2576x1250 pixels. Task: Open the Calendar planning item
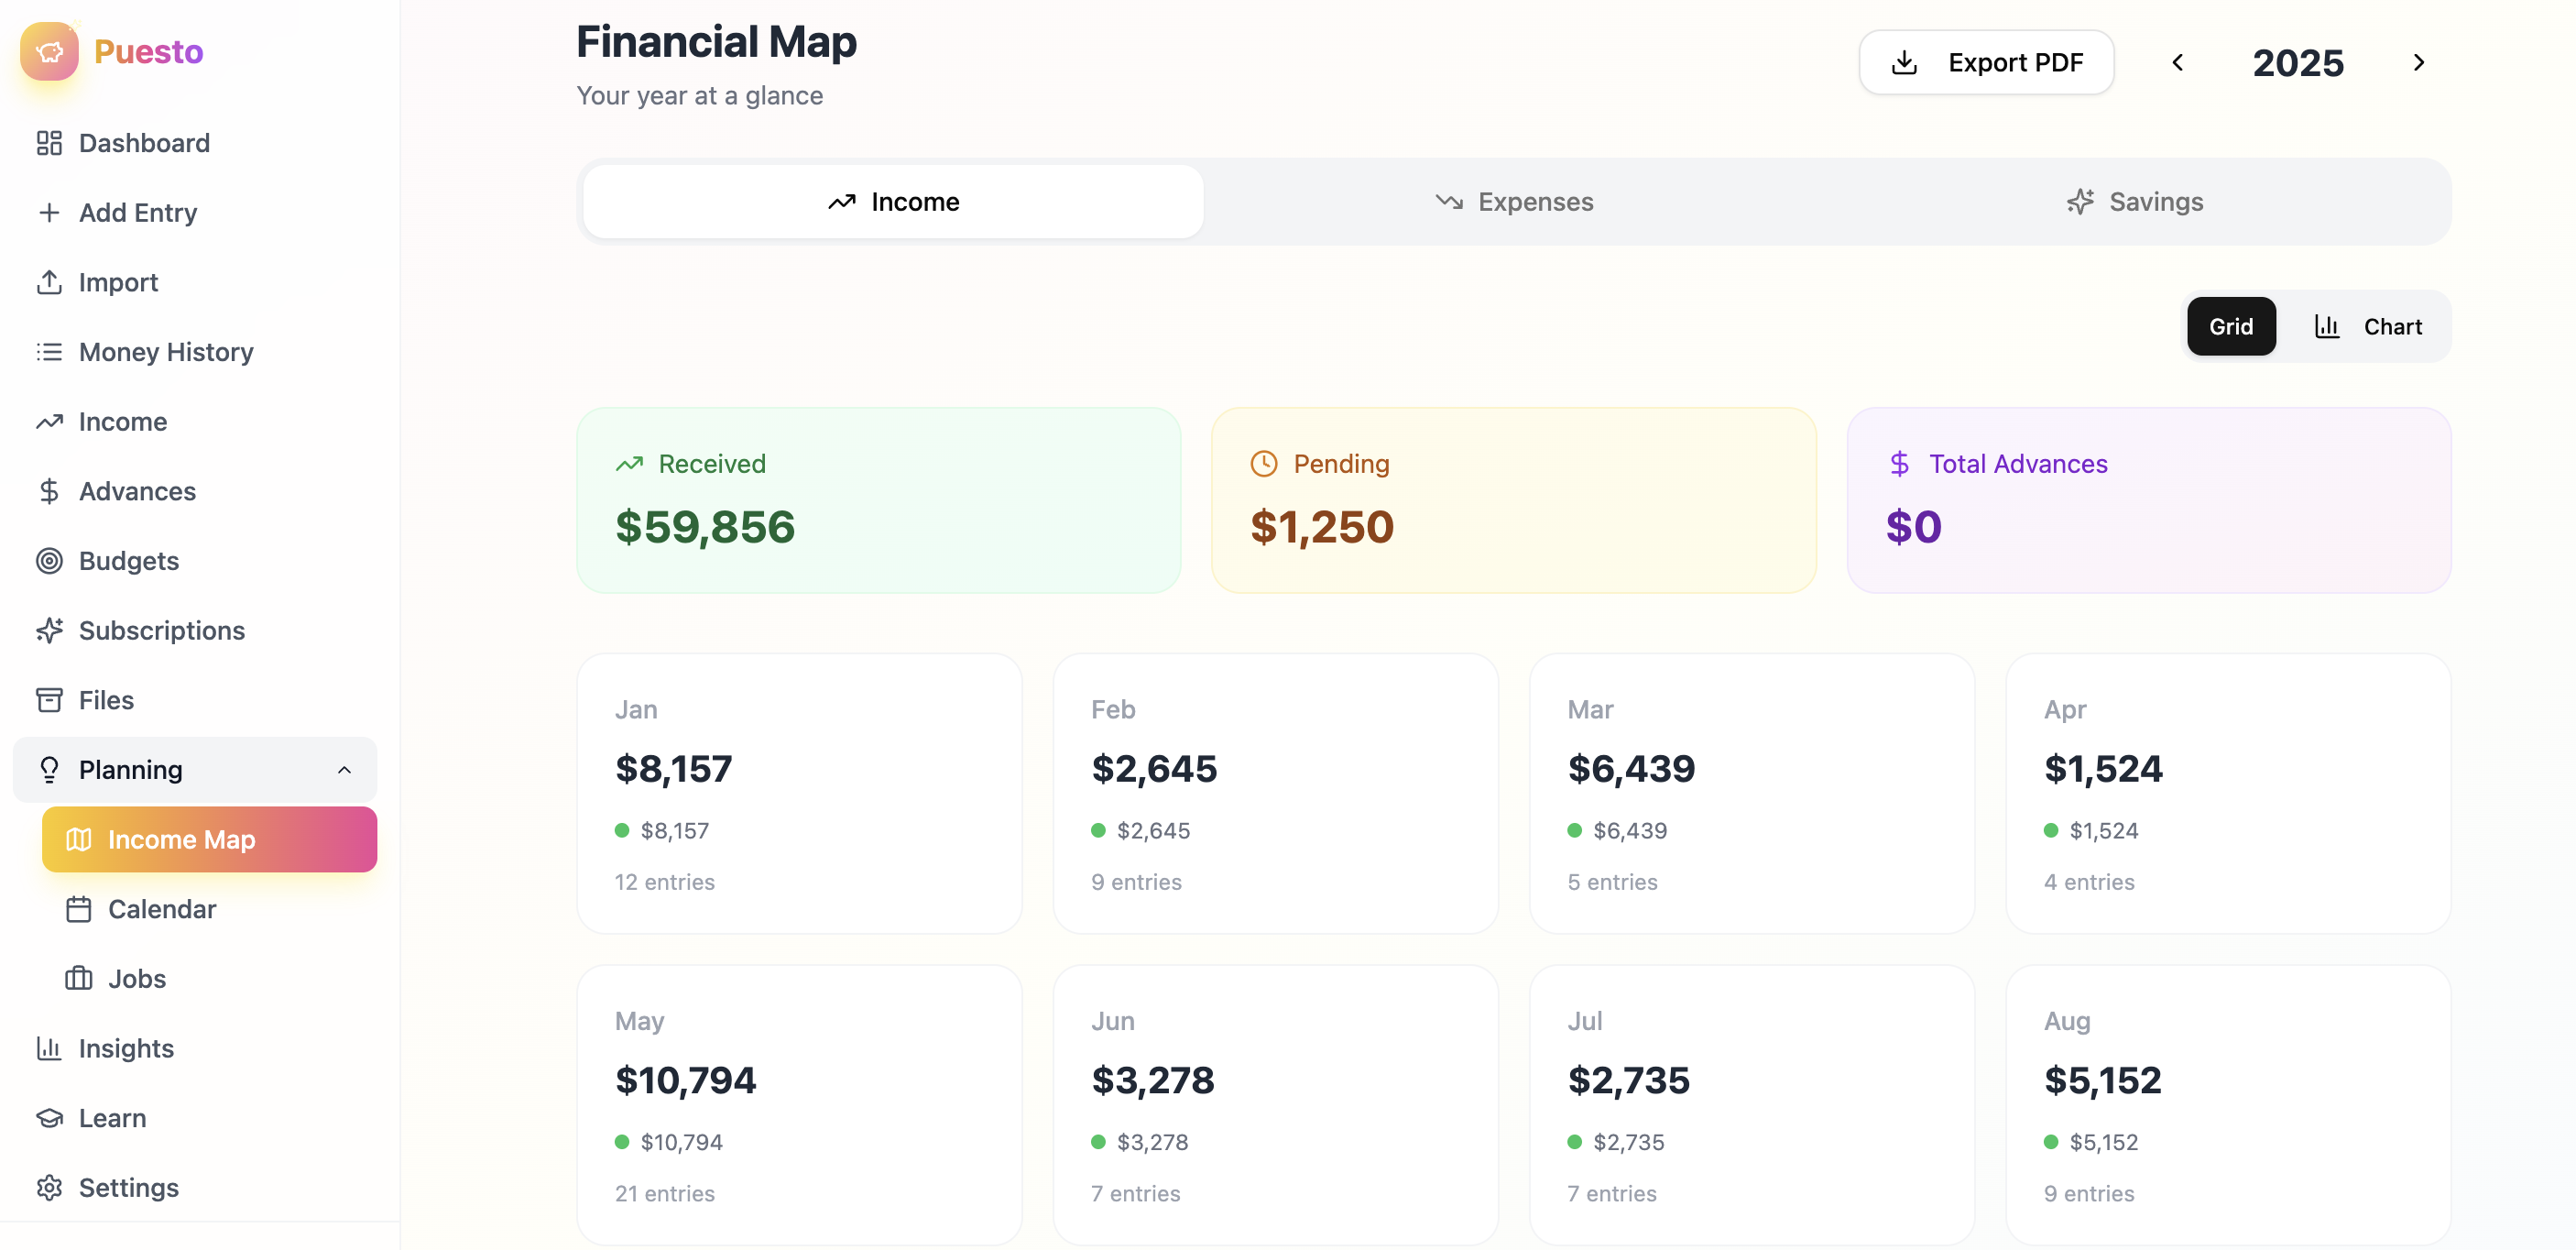pyautogui.click(x=162, y=909)
